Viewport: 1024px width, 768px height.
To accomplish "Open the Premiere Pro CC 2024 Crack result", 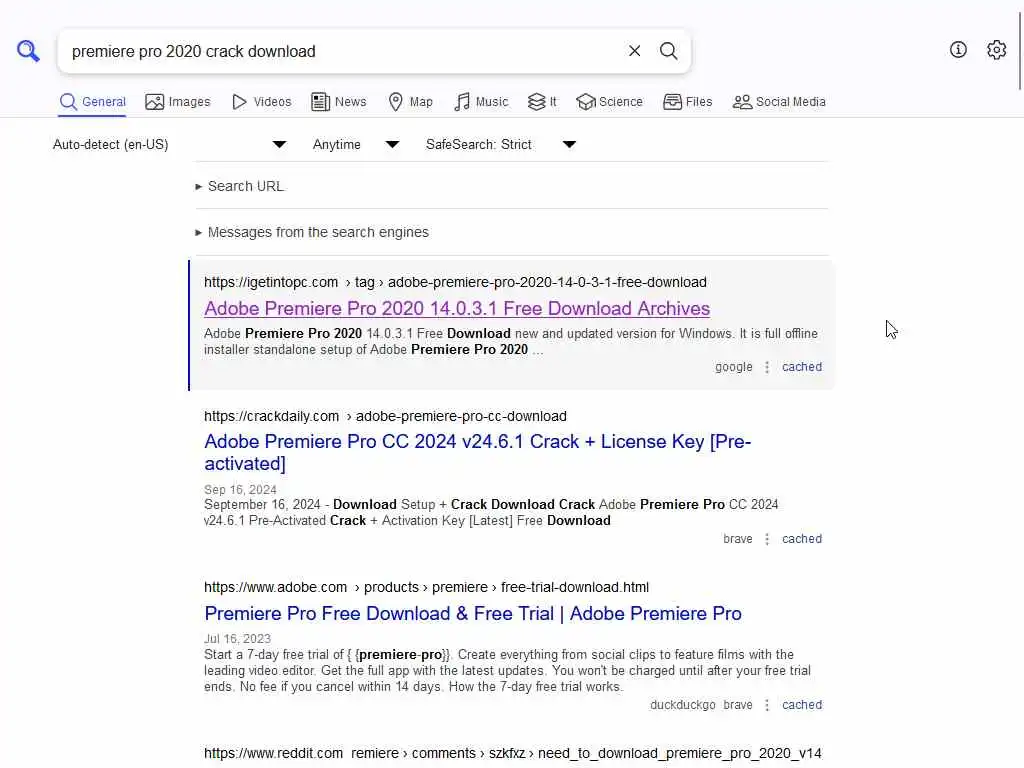I will 477,453.
